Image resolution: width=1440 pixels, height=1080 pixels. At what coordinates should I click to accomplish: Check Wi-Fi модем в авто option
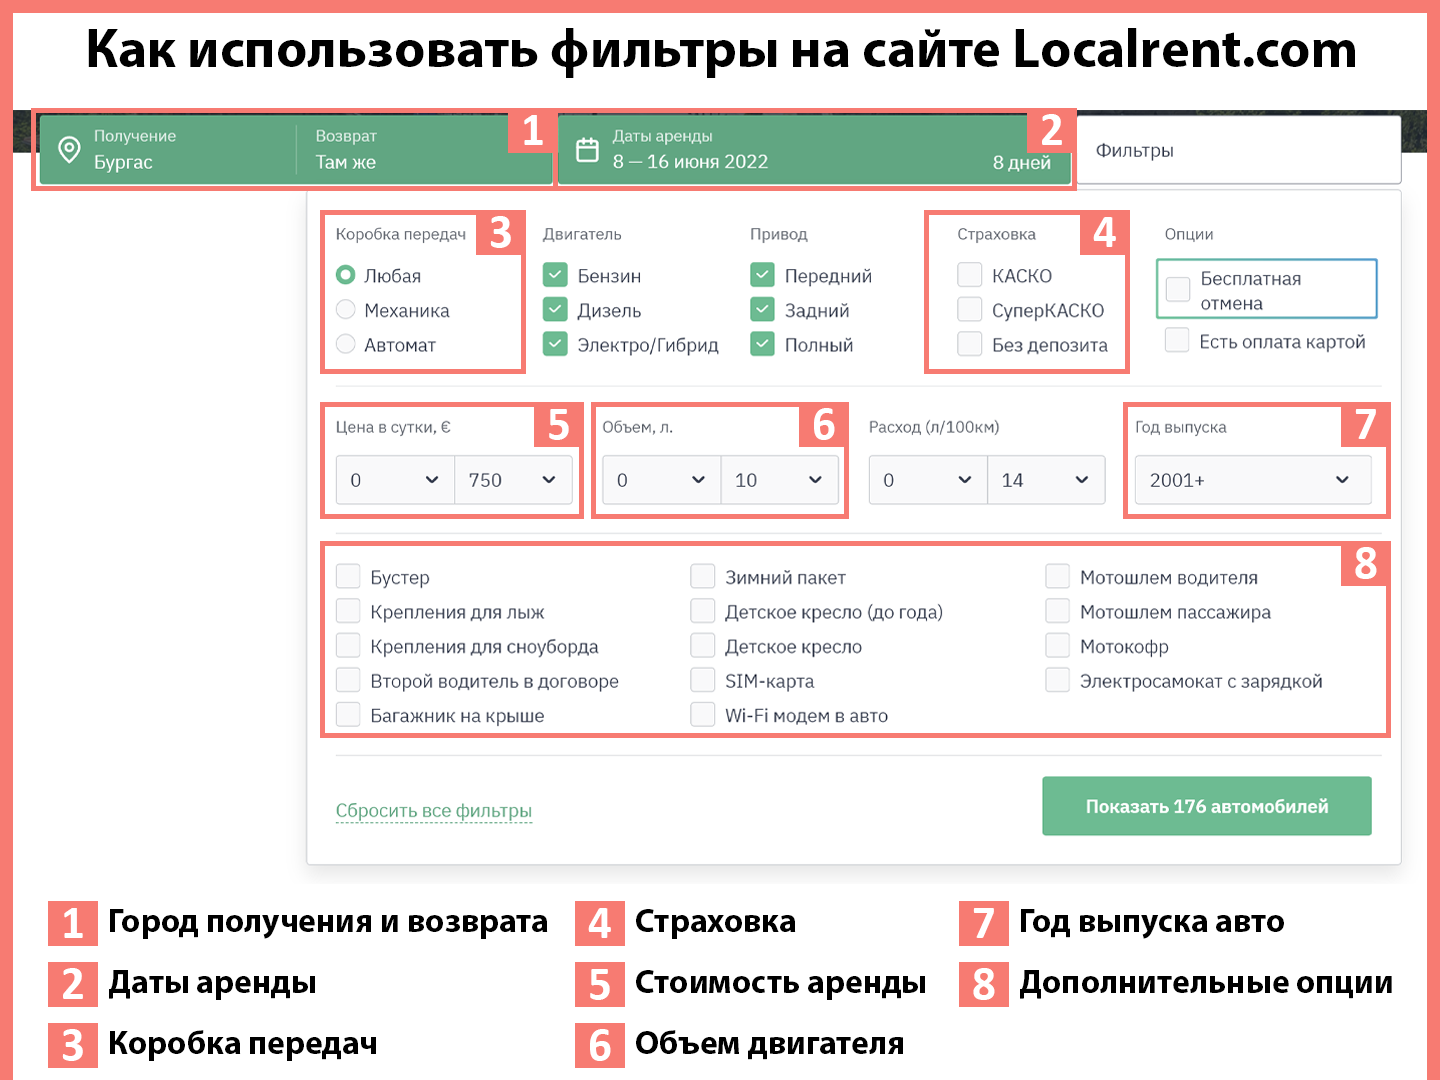pos(703,714)
